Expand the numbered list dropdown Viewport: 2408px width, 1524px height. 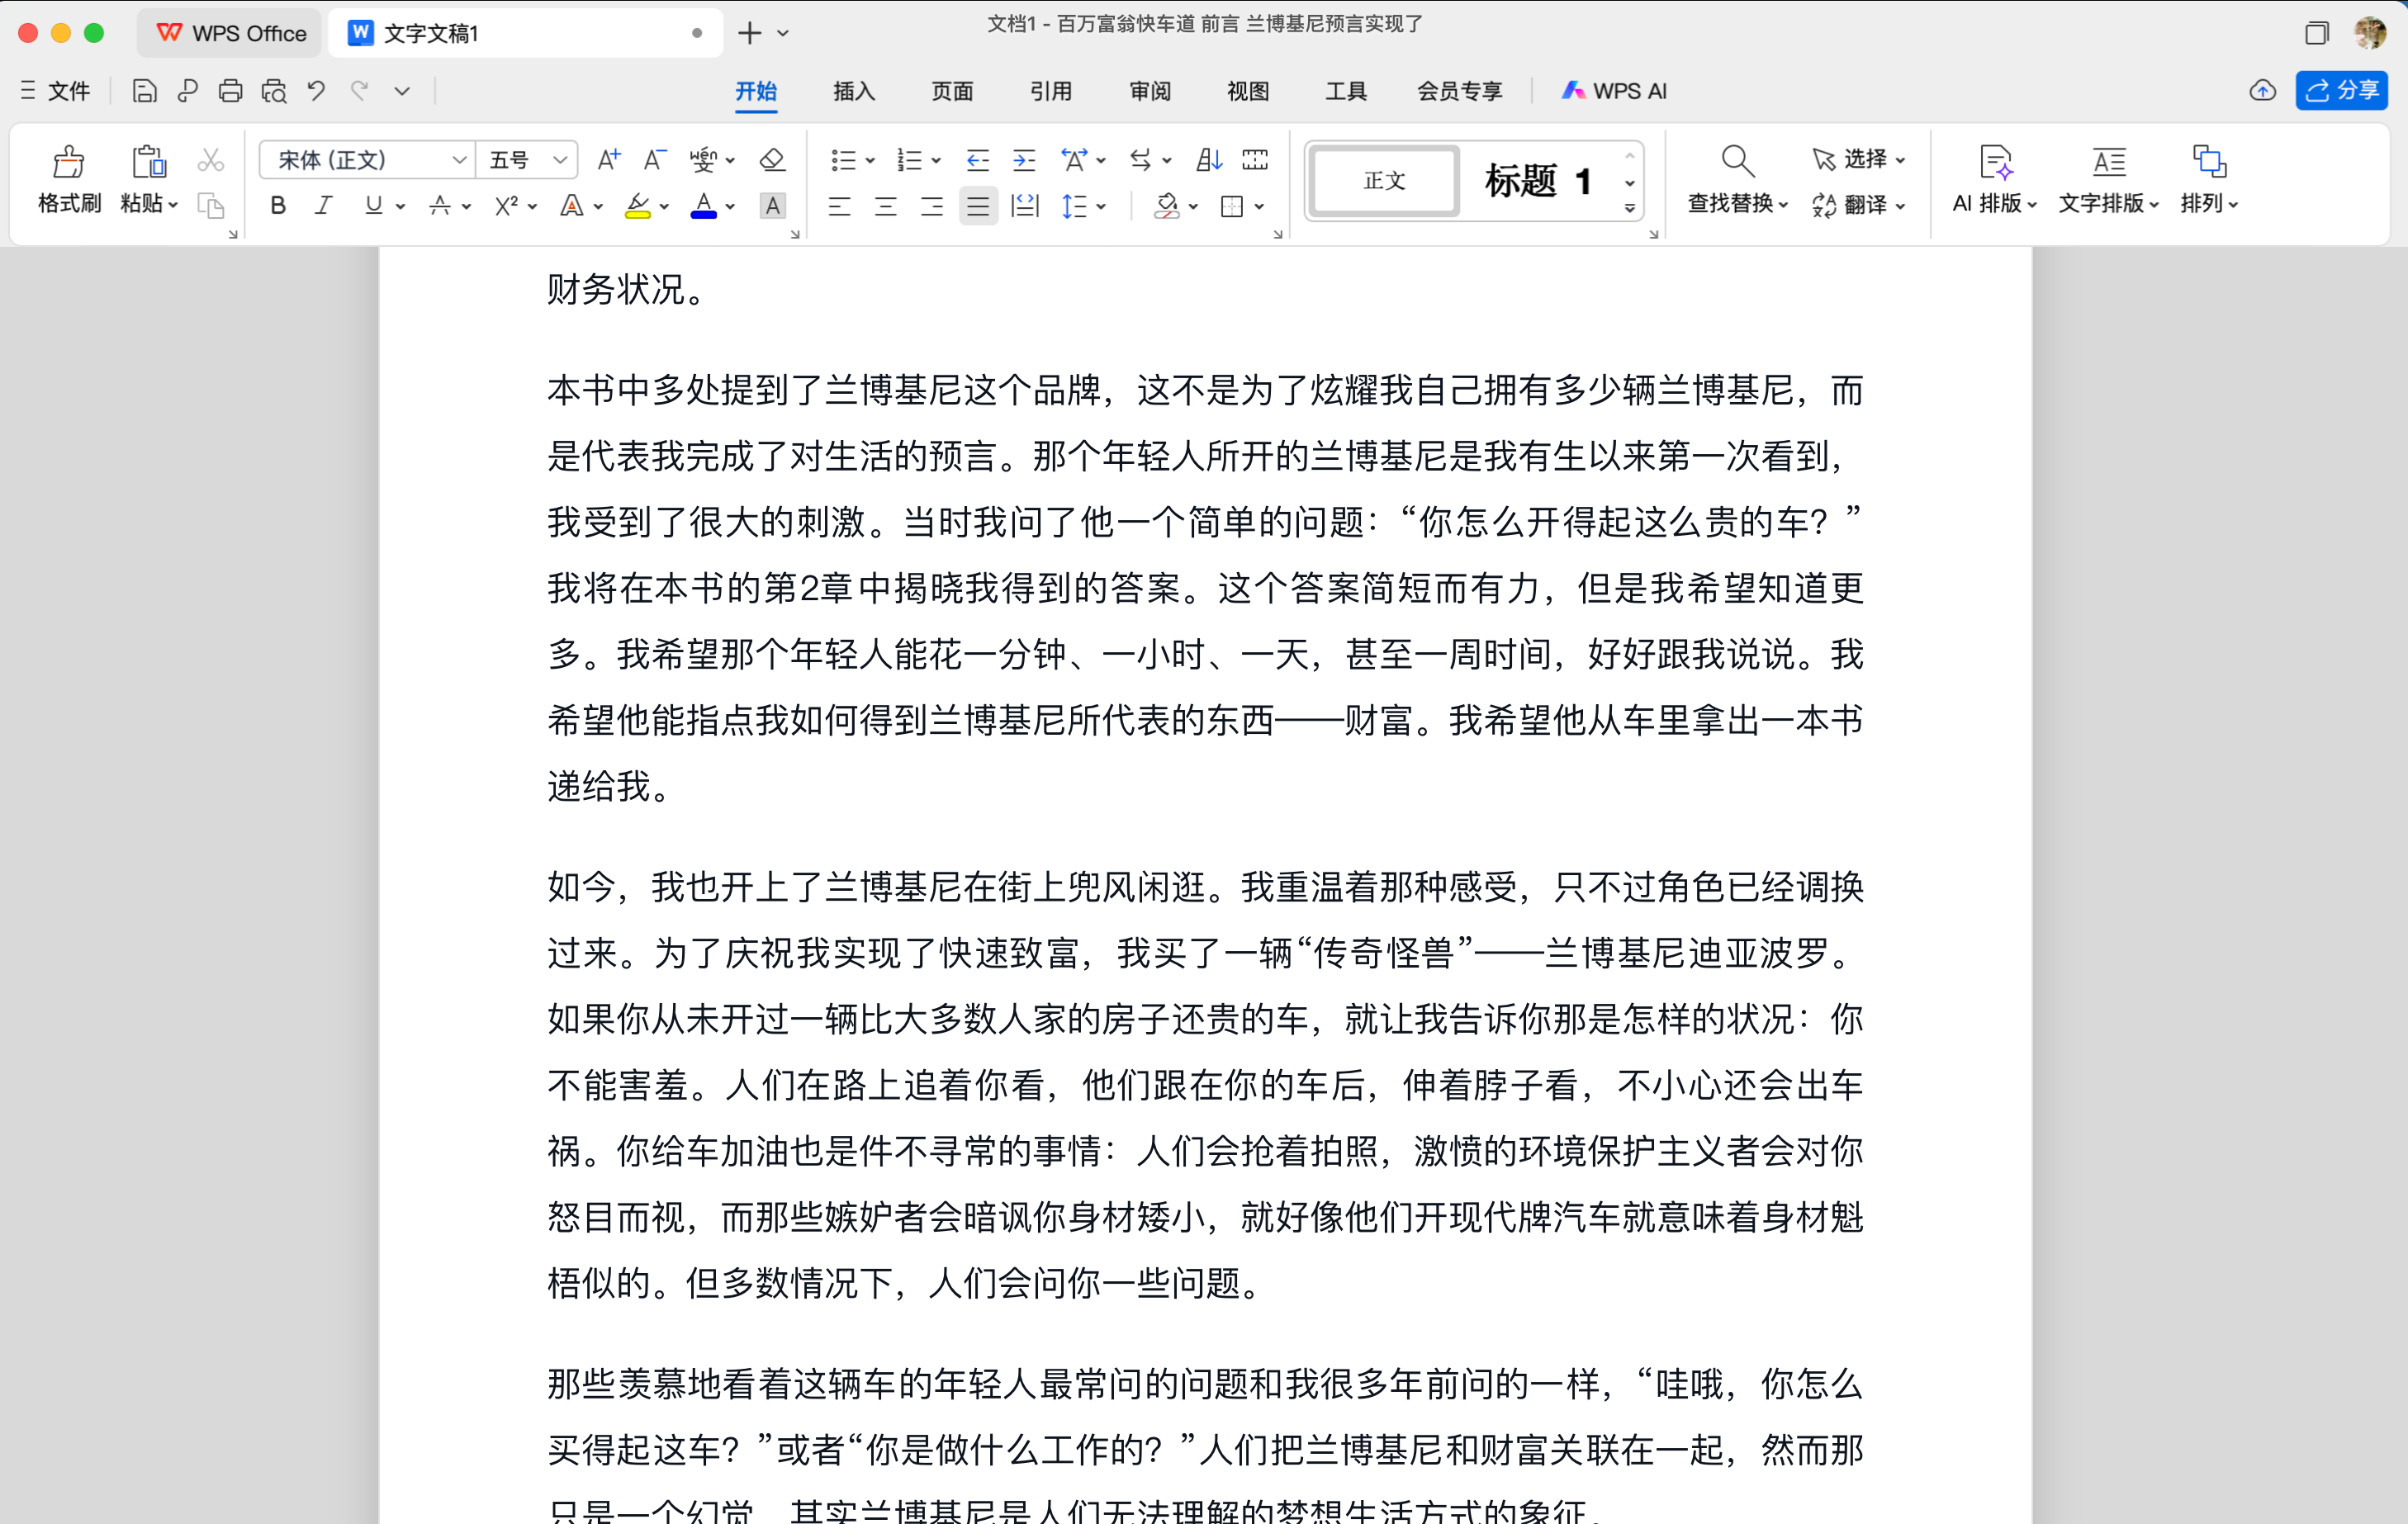pyautogui.click(x=936, y=160)
